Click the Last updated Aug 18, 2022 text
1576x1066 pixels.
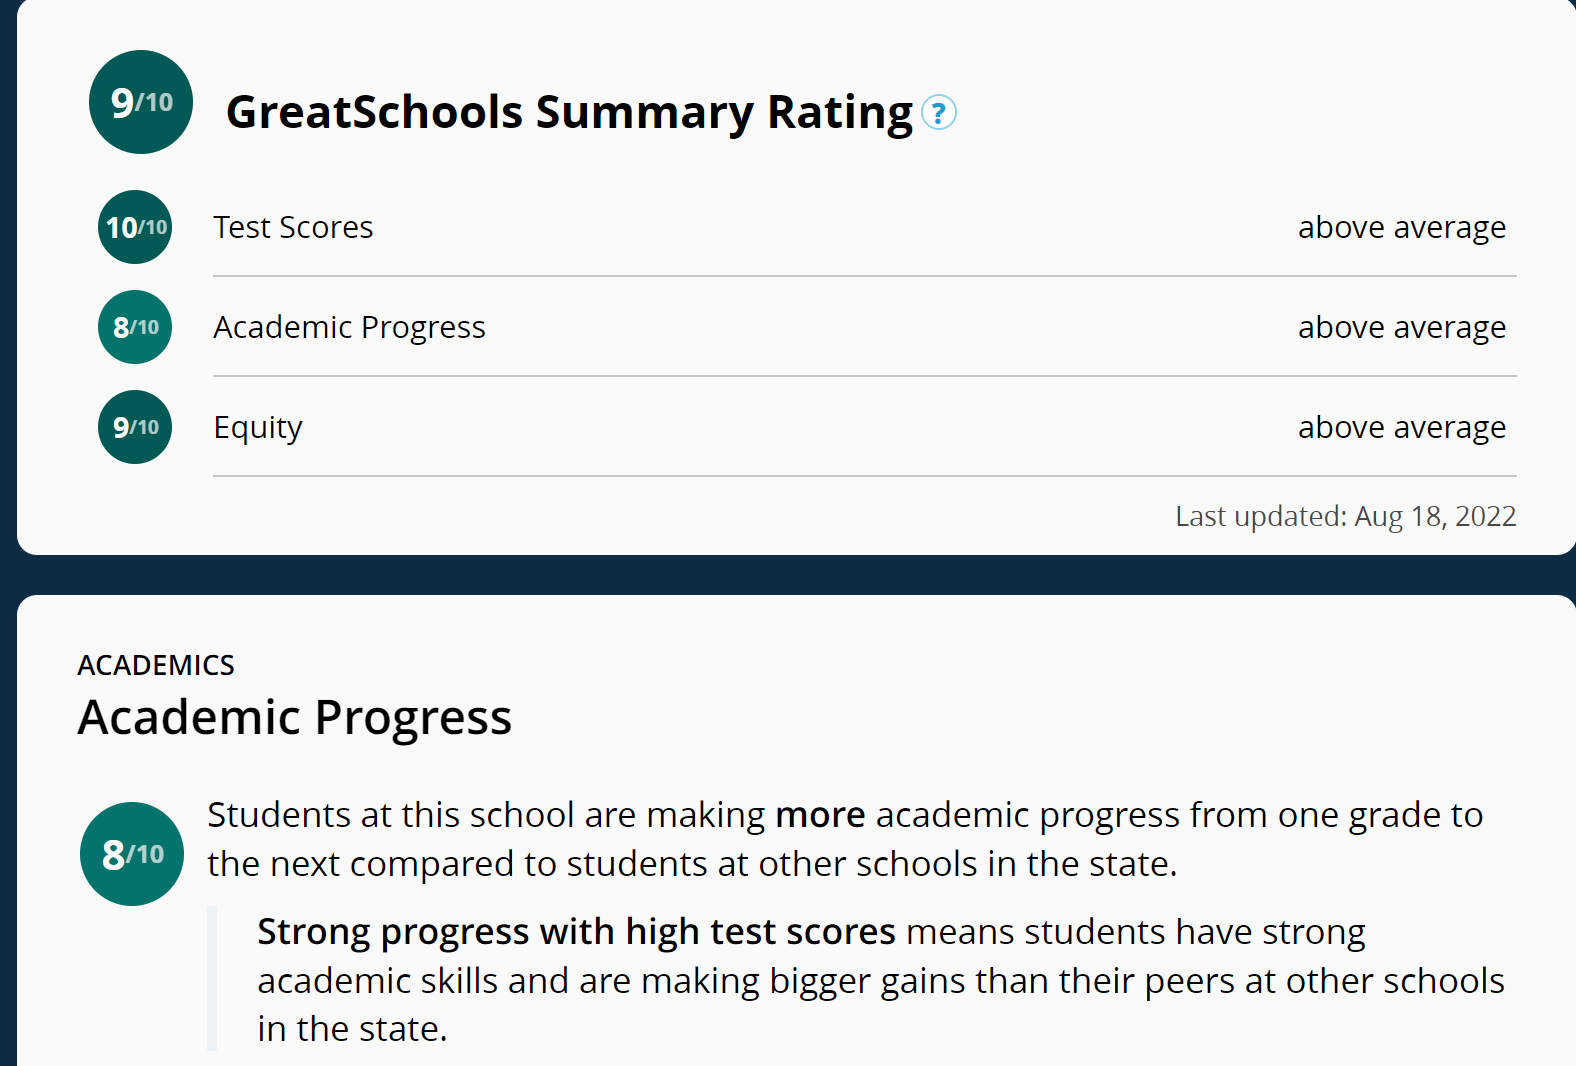pos(1345,516)
